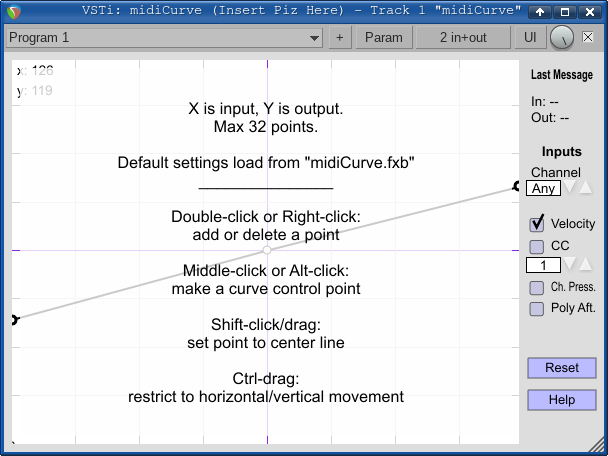This screenshot has height=456, width=608.
Task: Click the CC number field showing 1
Action: [x=543, y=265]
